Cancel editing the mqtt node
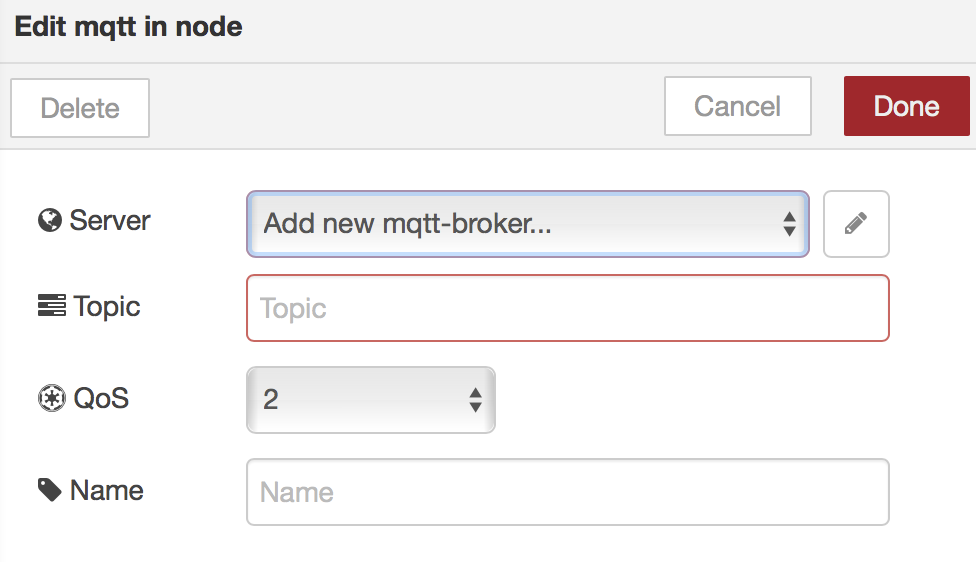The height and width of the screenshot is (562, 977). coord(737,106)
